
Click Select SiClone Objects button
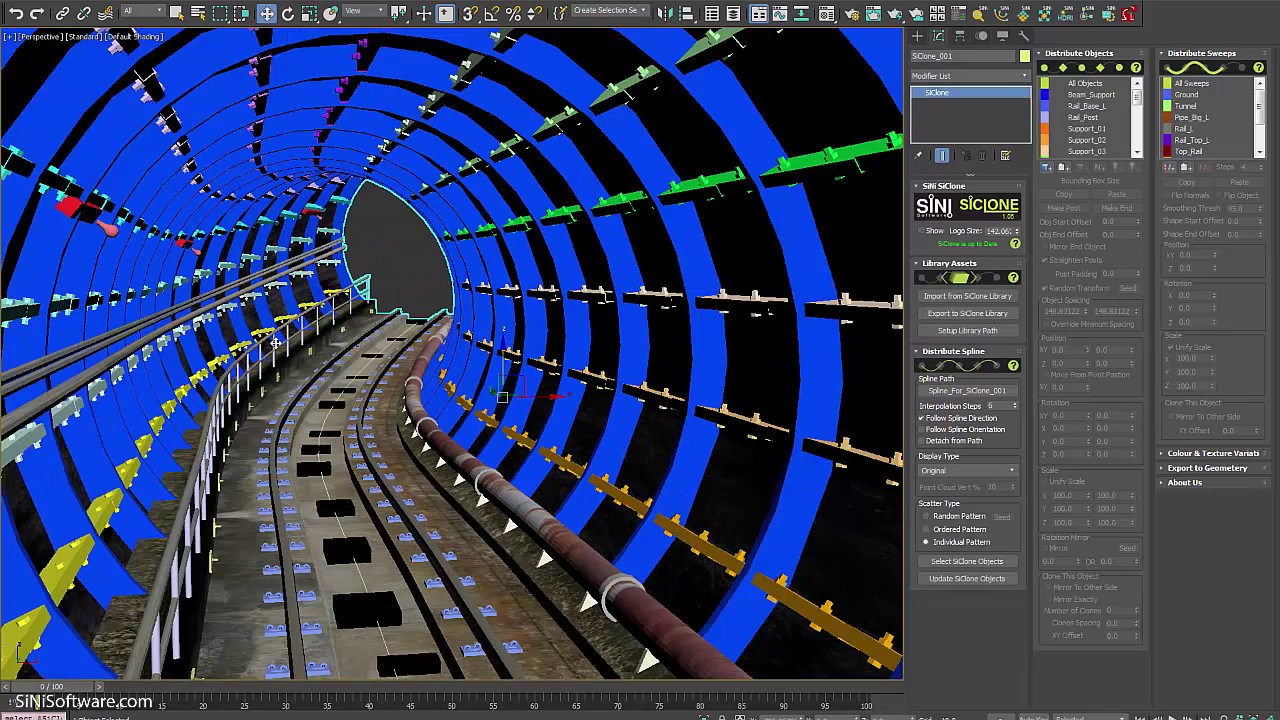point(967,561)
